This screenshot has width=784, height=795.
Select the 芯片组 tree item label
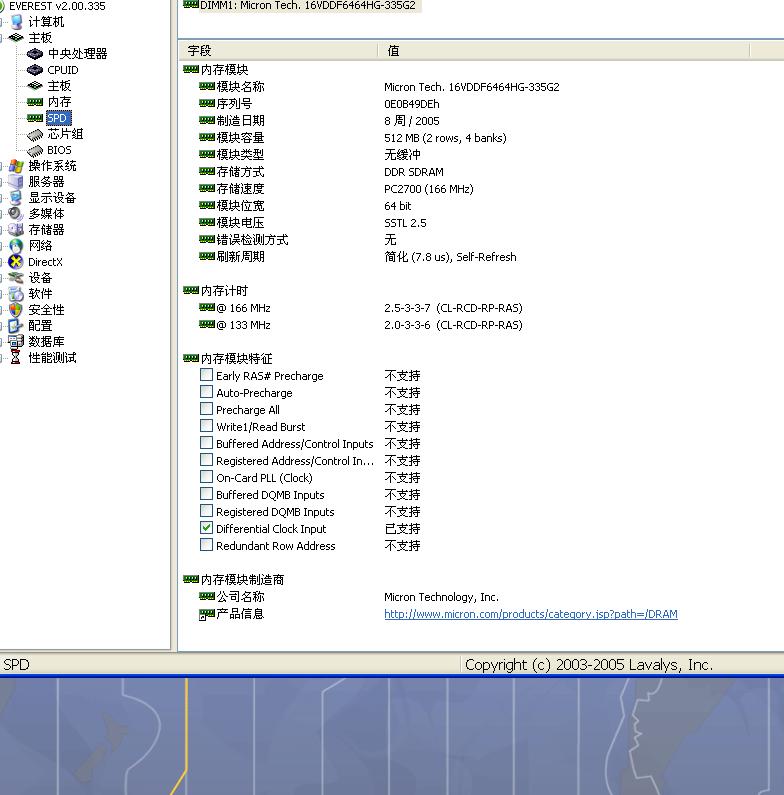pyautogui.click(x=65, y=134)
